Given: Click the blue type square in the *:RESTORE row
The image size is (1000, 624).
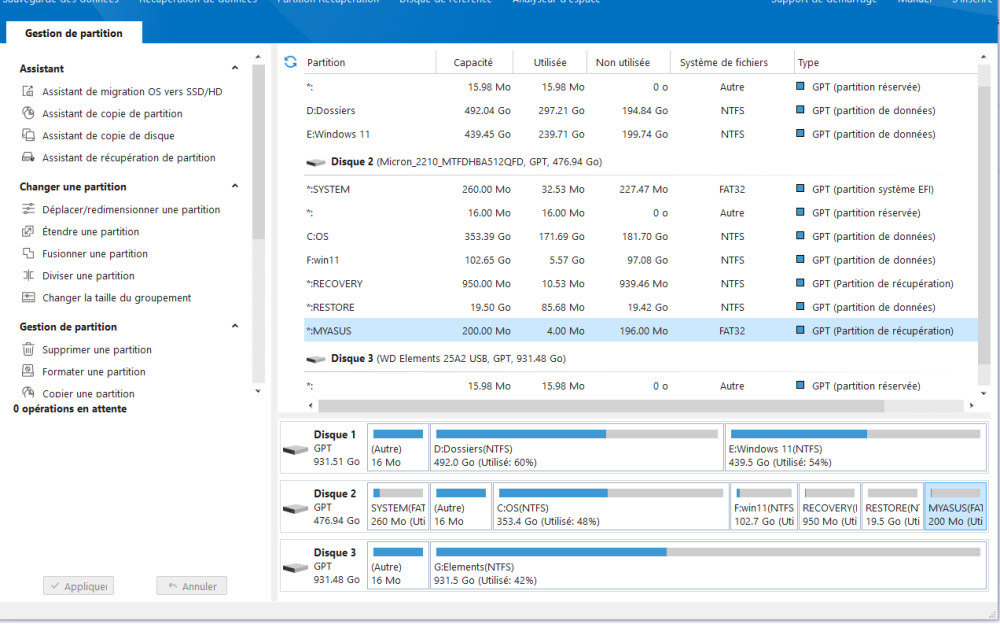Looking at the screenshot, I should (x=800, y=306).
